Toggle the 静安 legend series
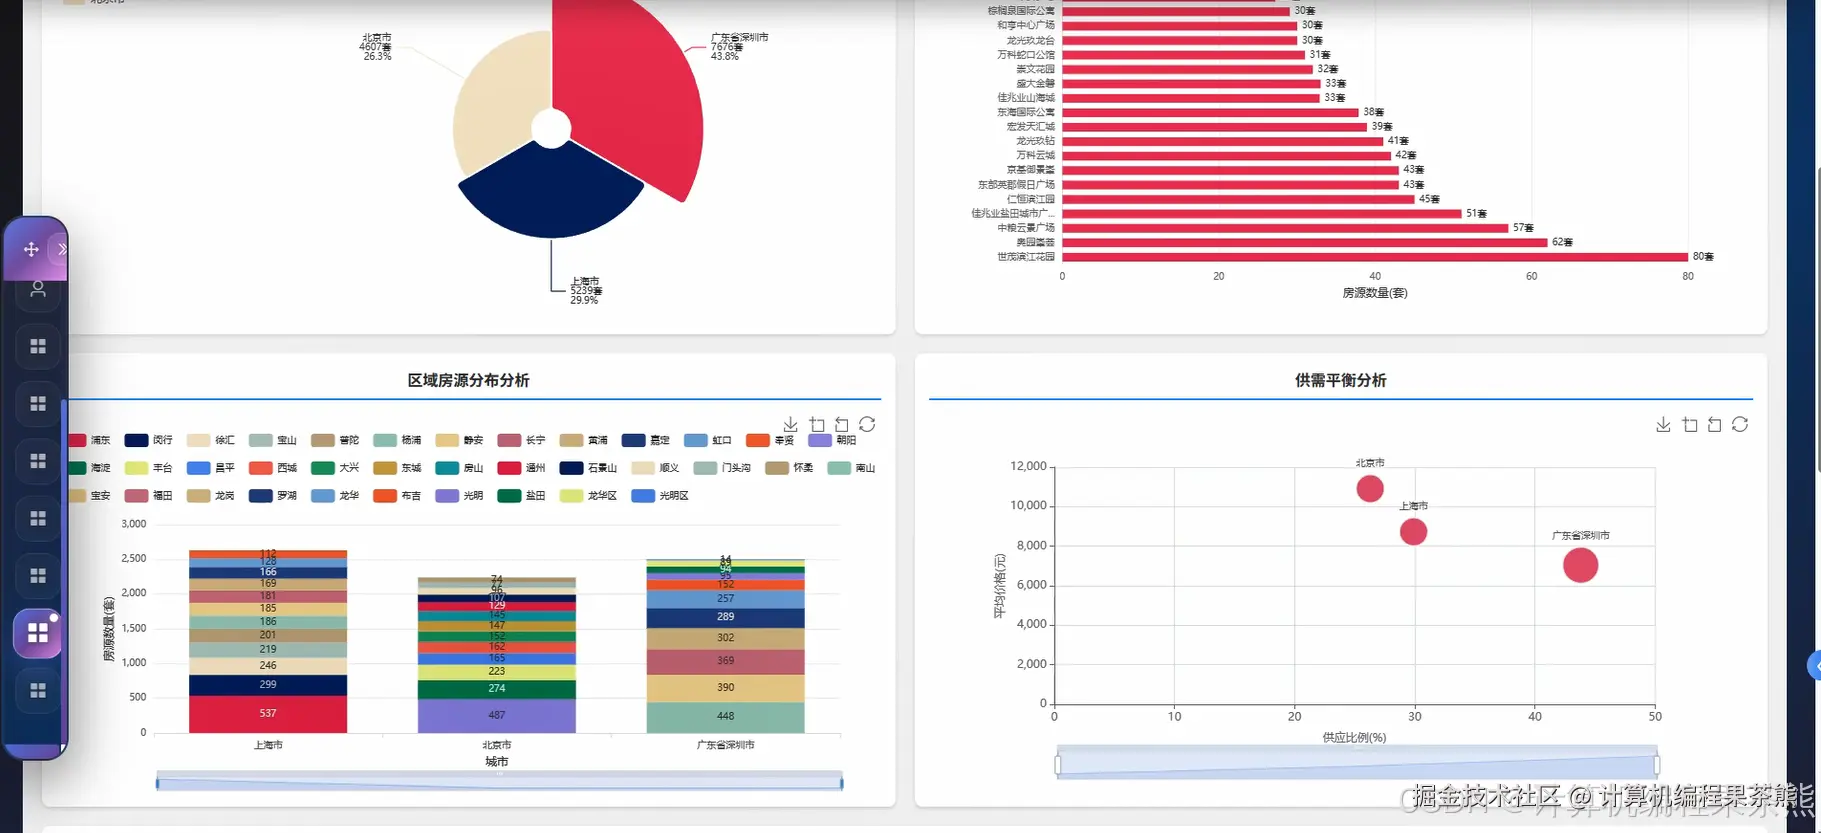 (460, 440)
